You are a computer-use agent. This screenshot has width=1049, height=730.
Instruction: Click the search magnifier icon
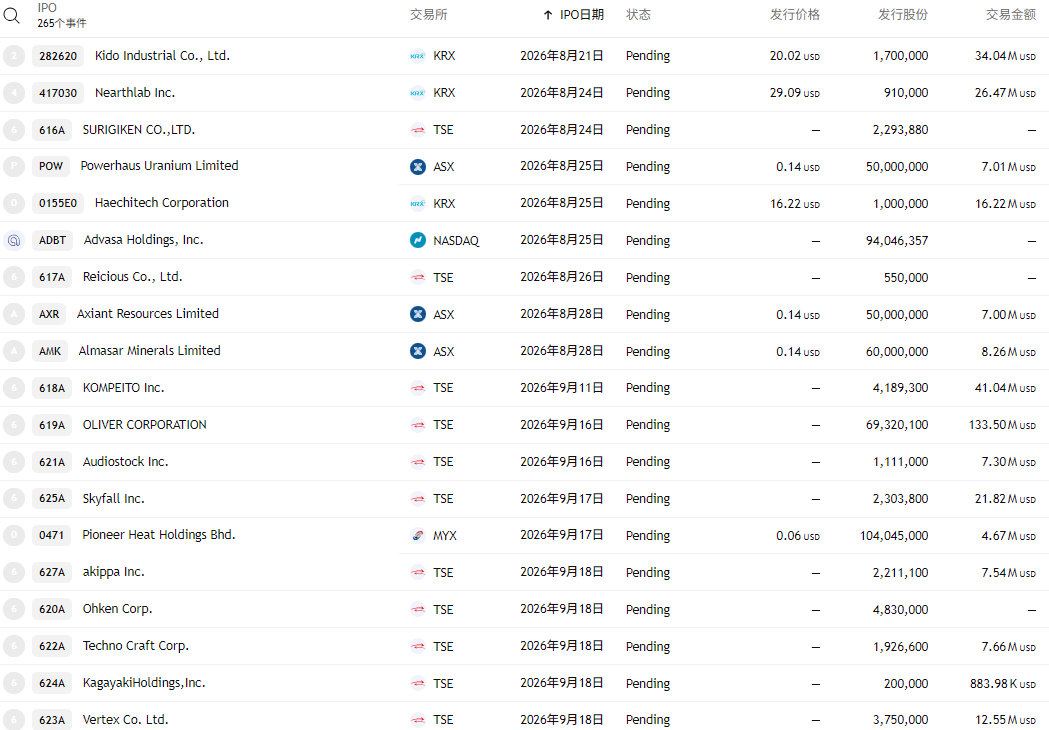[12, 15]
